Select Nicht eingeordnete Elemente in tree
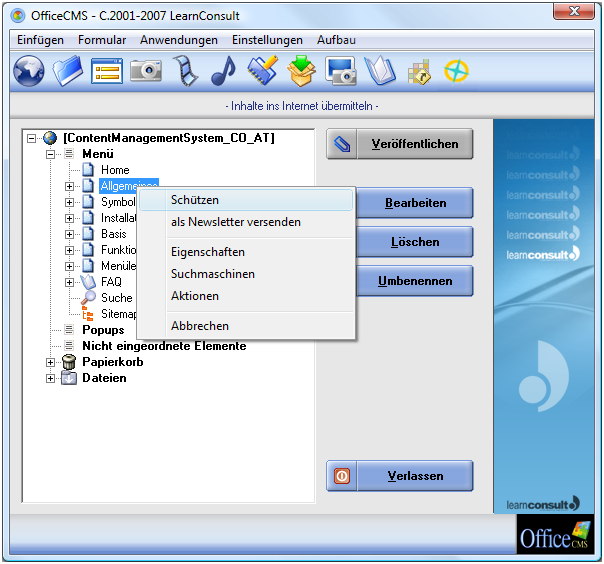The height and width of the screenshot is (564, 604). (x=164, y=346)
